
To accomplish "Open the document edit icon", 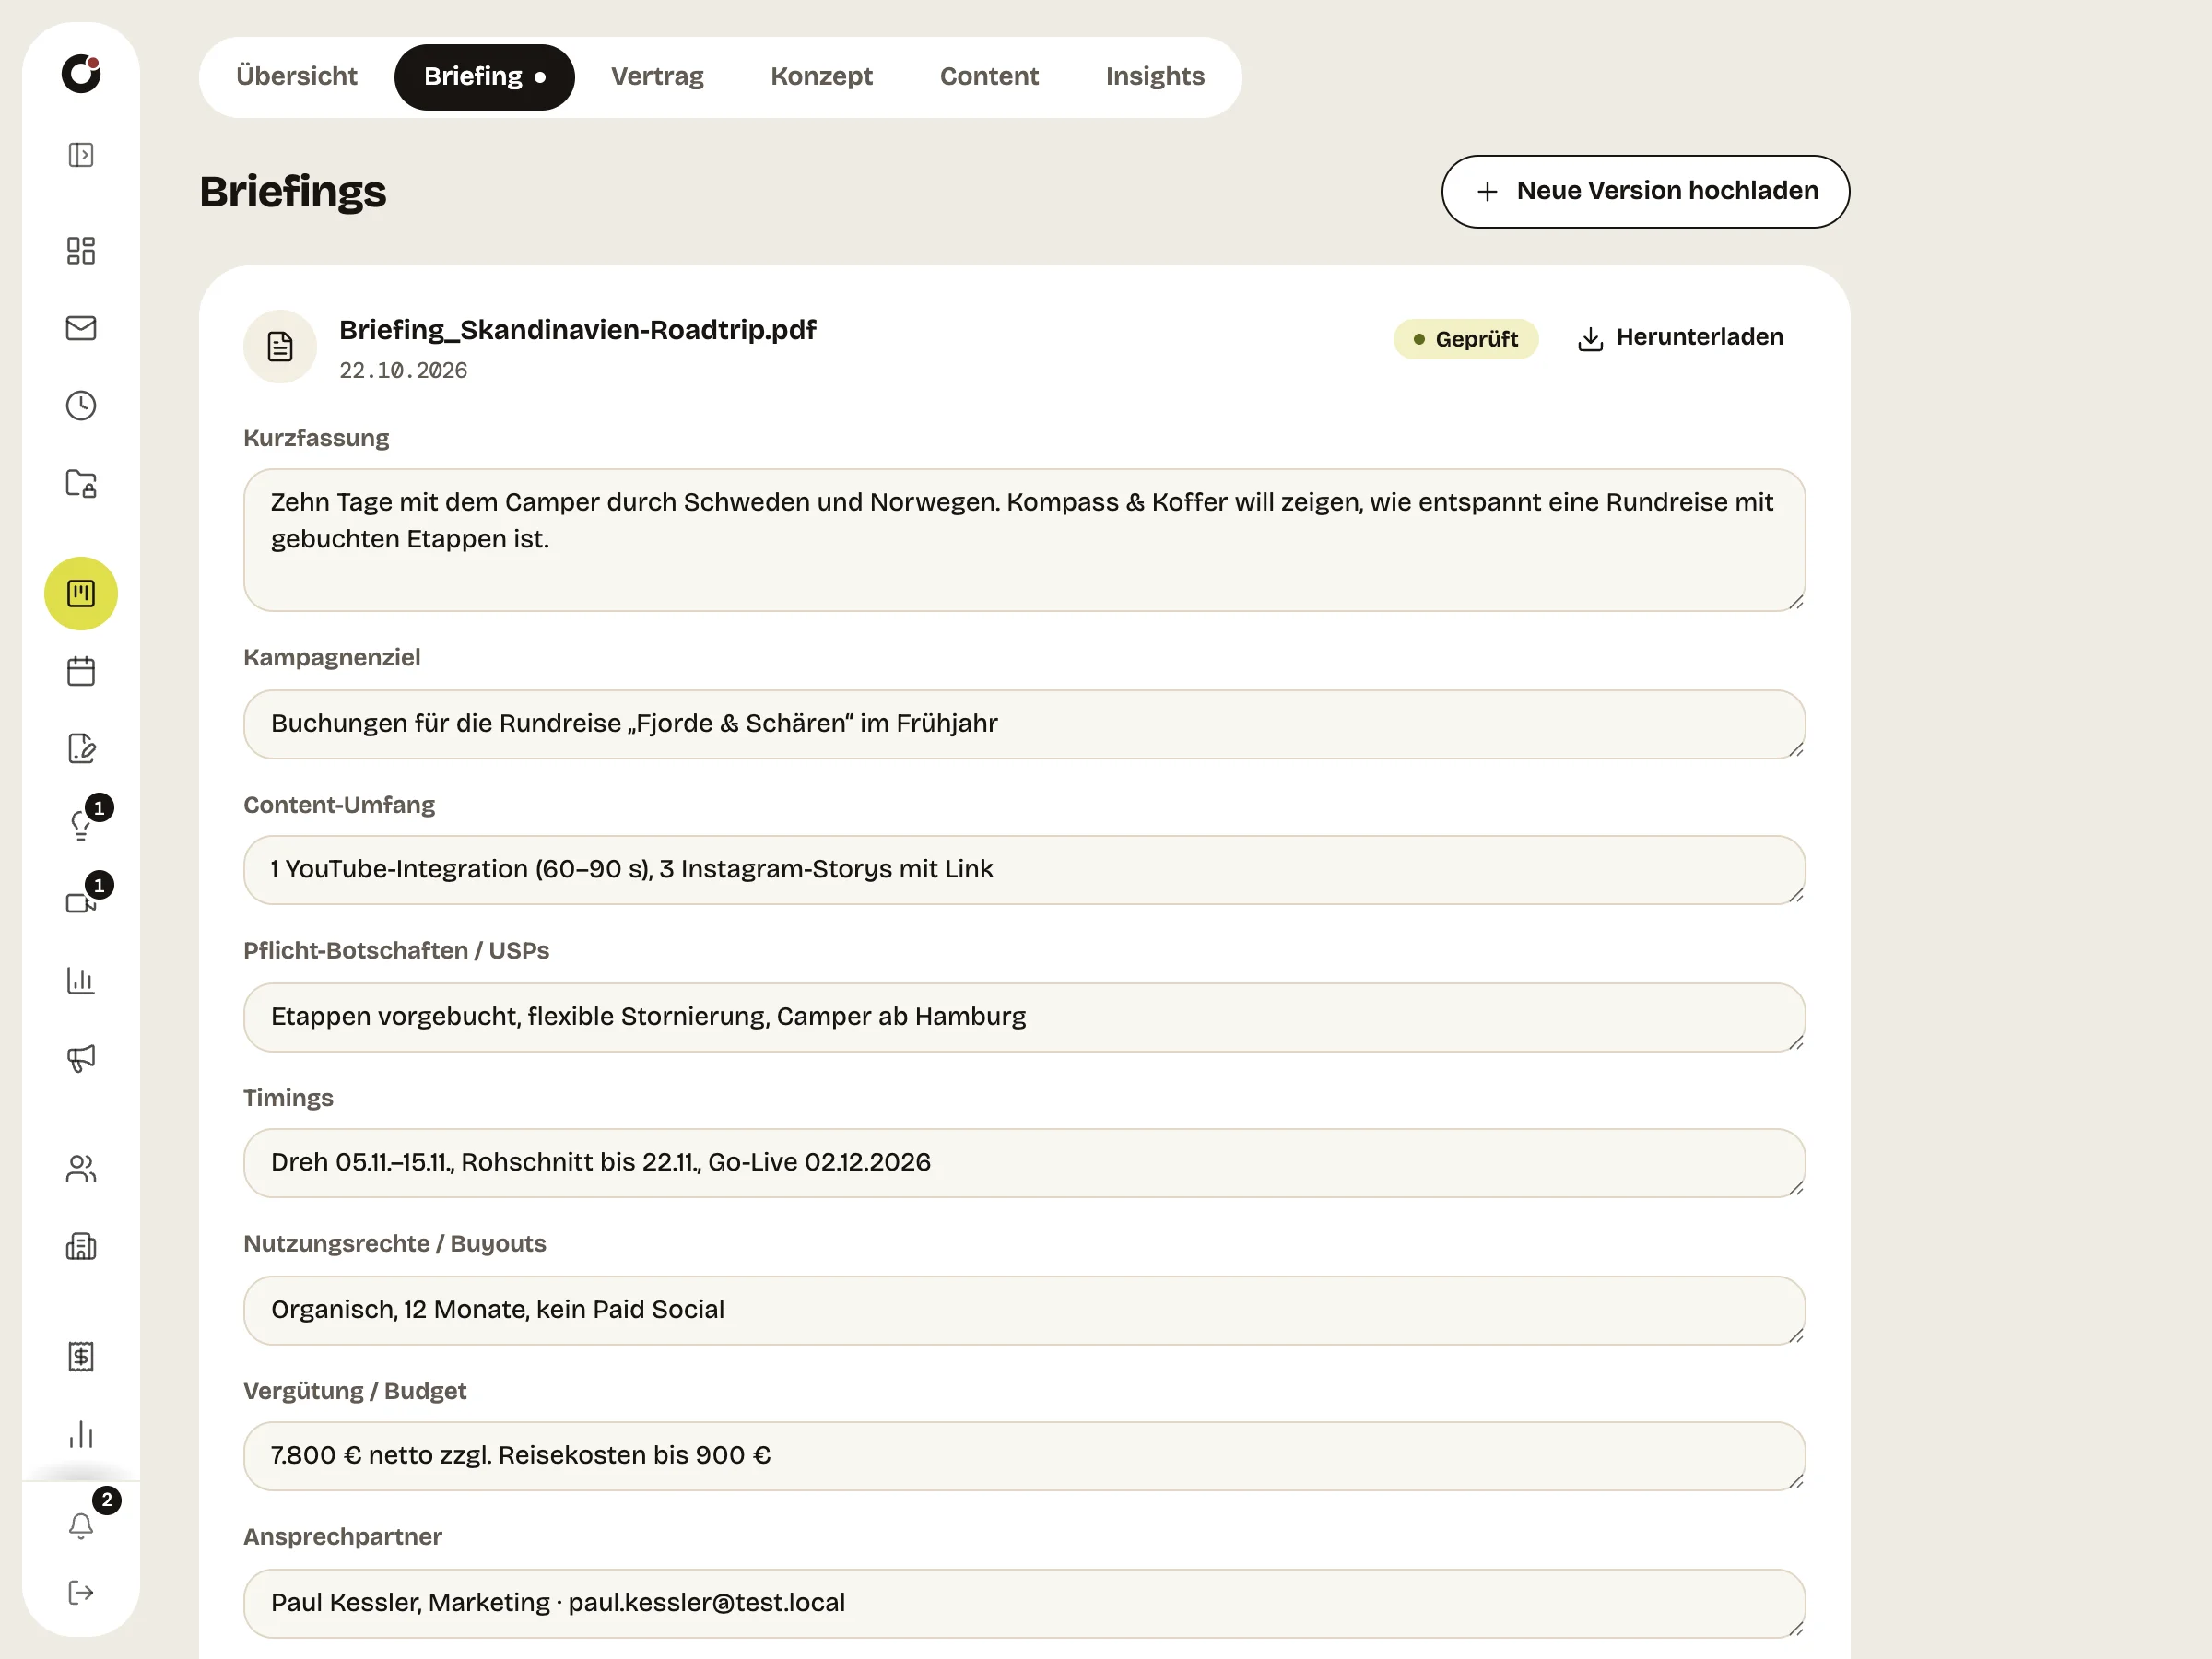I will [81, 749].
